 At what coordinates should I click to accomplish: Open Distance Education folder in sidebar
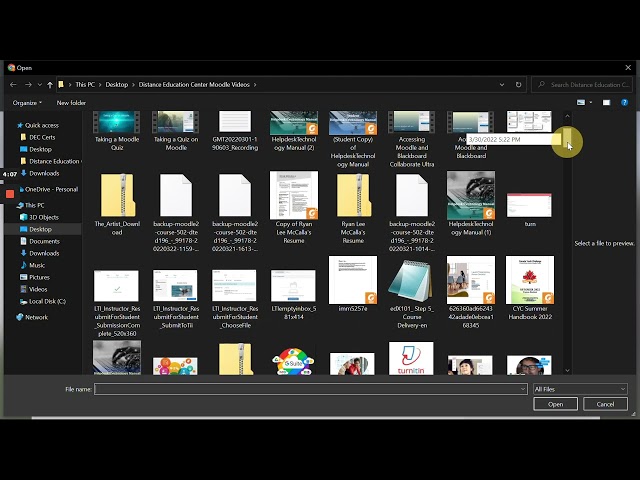click(x=52, y=161)
